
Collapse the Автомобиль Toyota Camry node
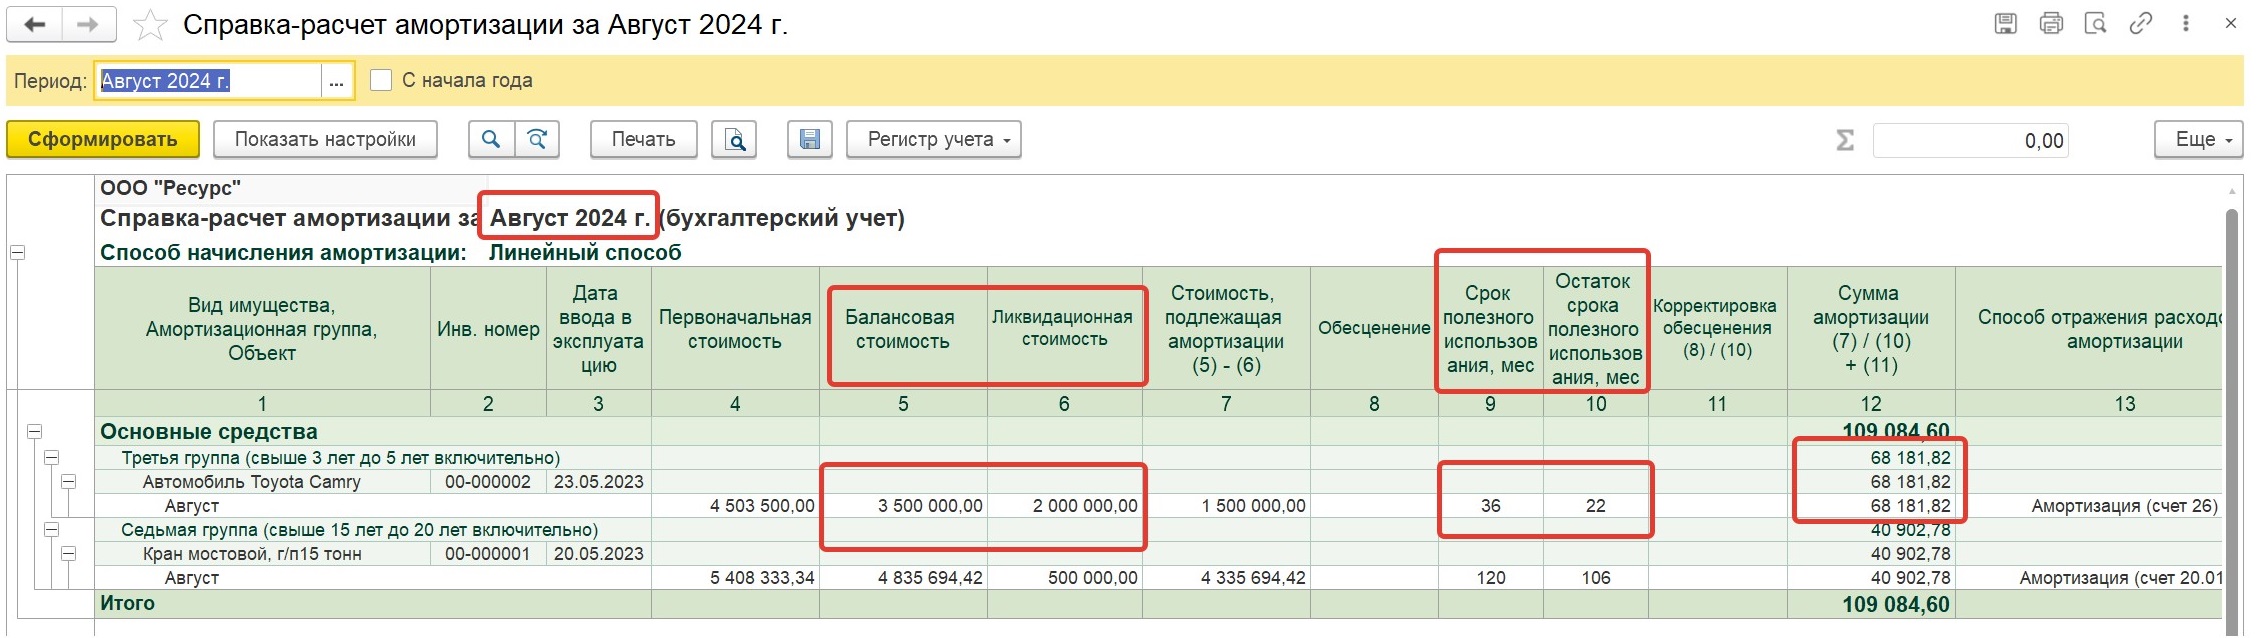[x=68, y=481]
